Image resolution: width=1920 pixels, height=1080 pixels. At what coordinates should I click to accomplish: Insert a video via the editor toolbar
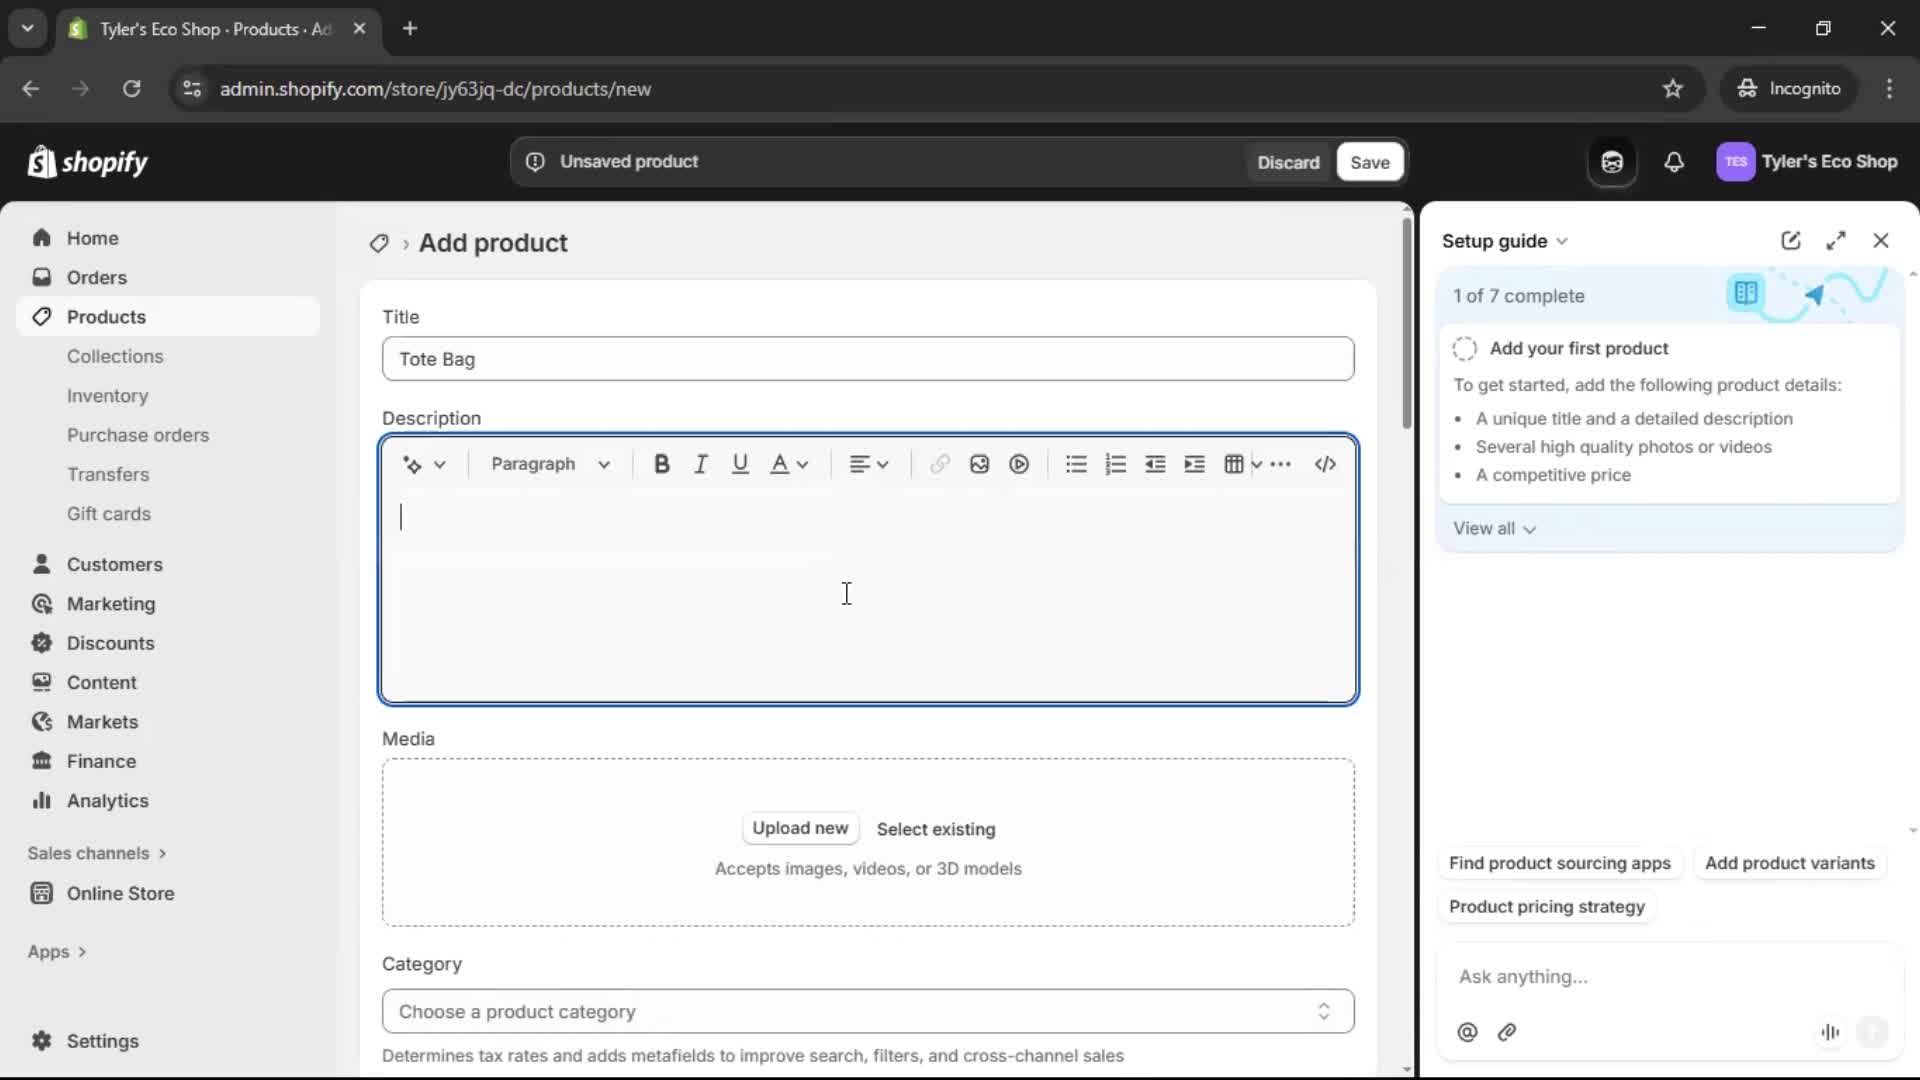[1018, 464]
